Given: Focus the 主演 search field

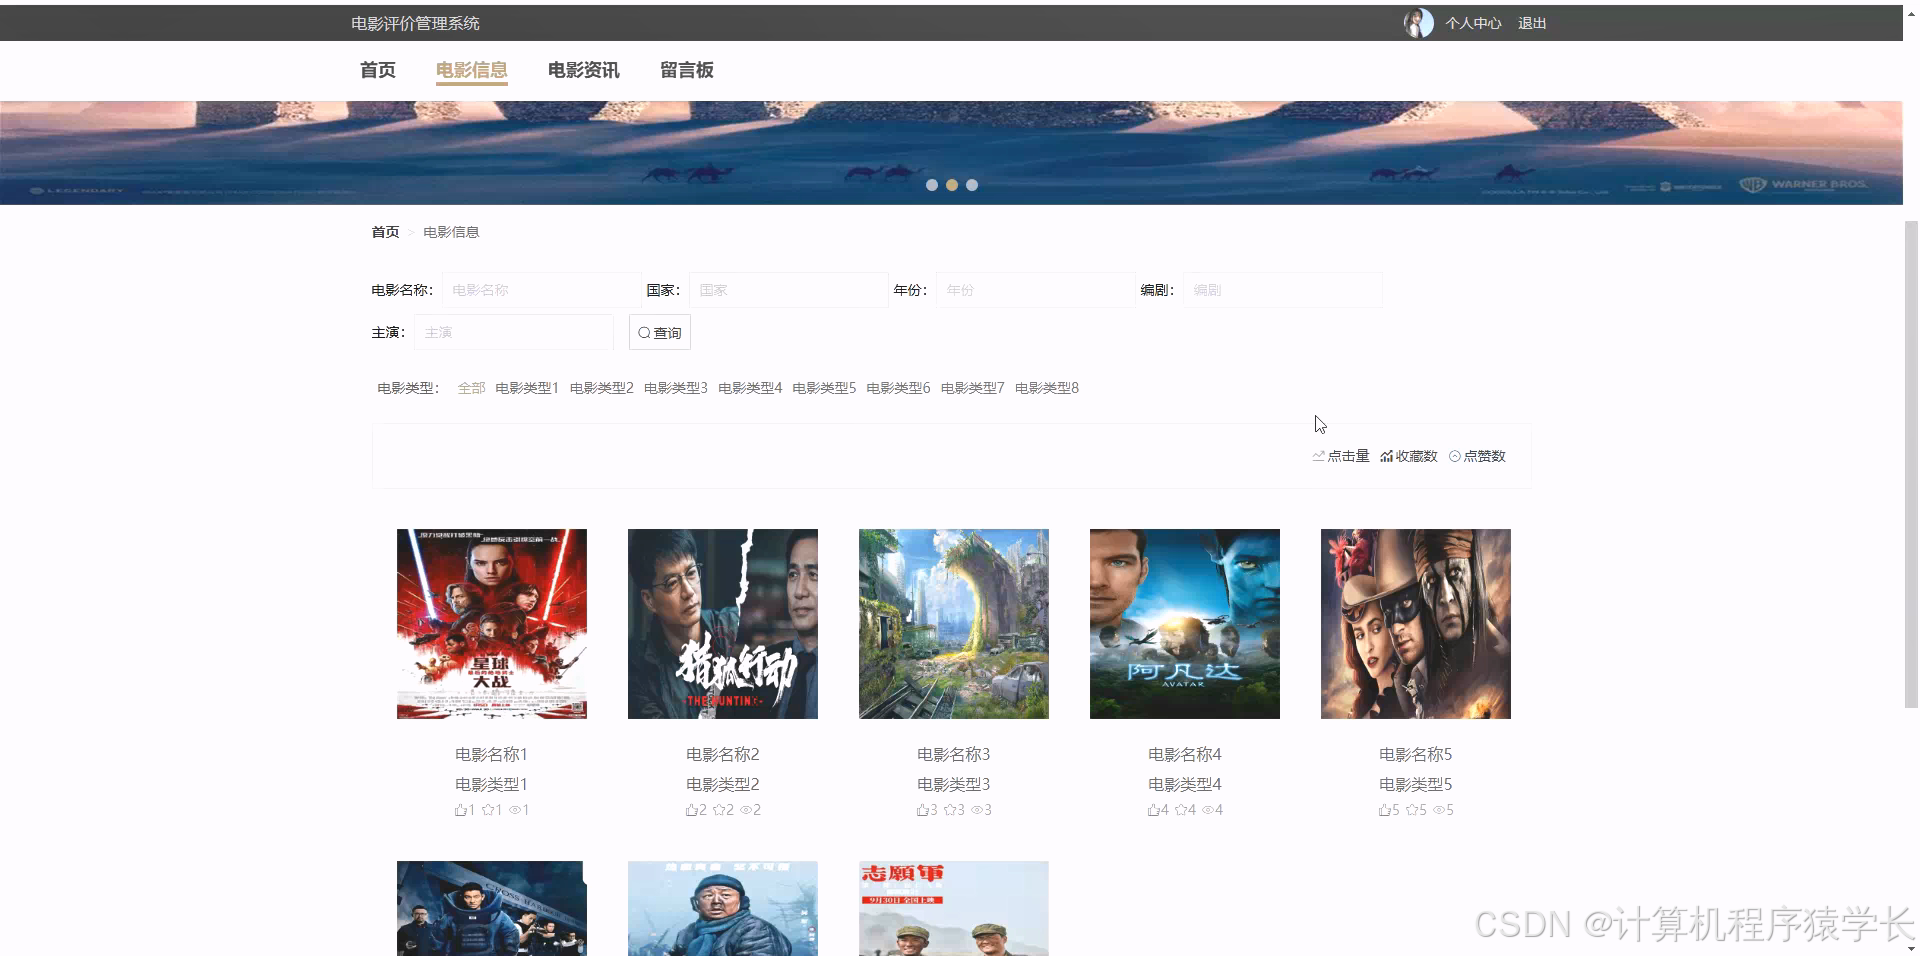Looking at the screenshot, I should [514, 332].
